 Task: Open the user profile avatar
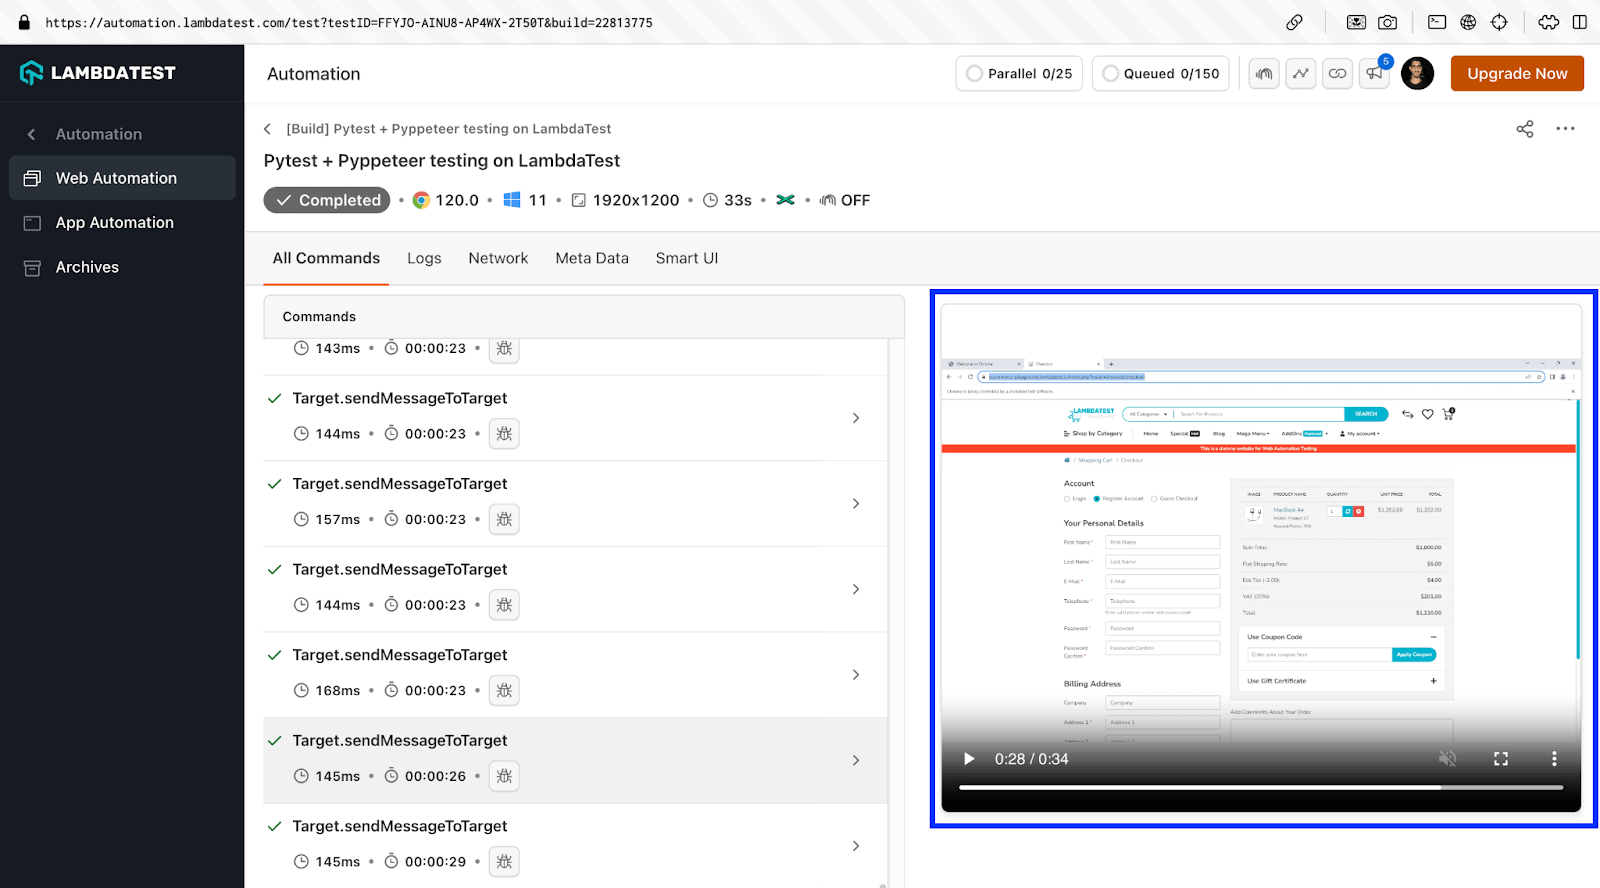click(1417, 74)
